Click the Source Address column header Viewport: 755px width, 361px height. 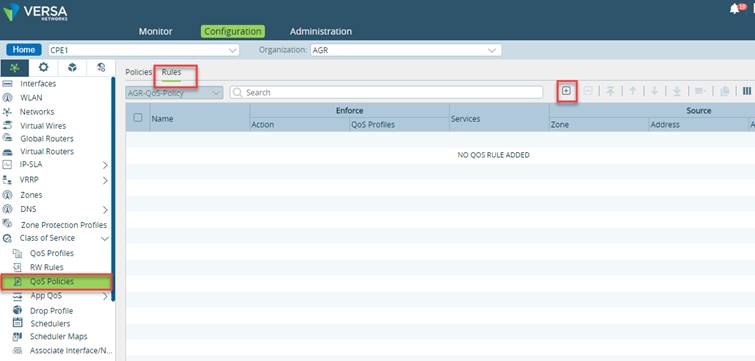pyautogui.click(x=665, y=125)
